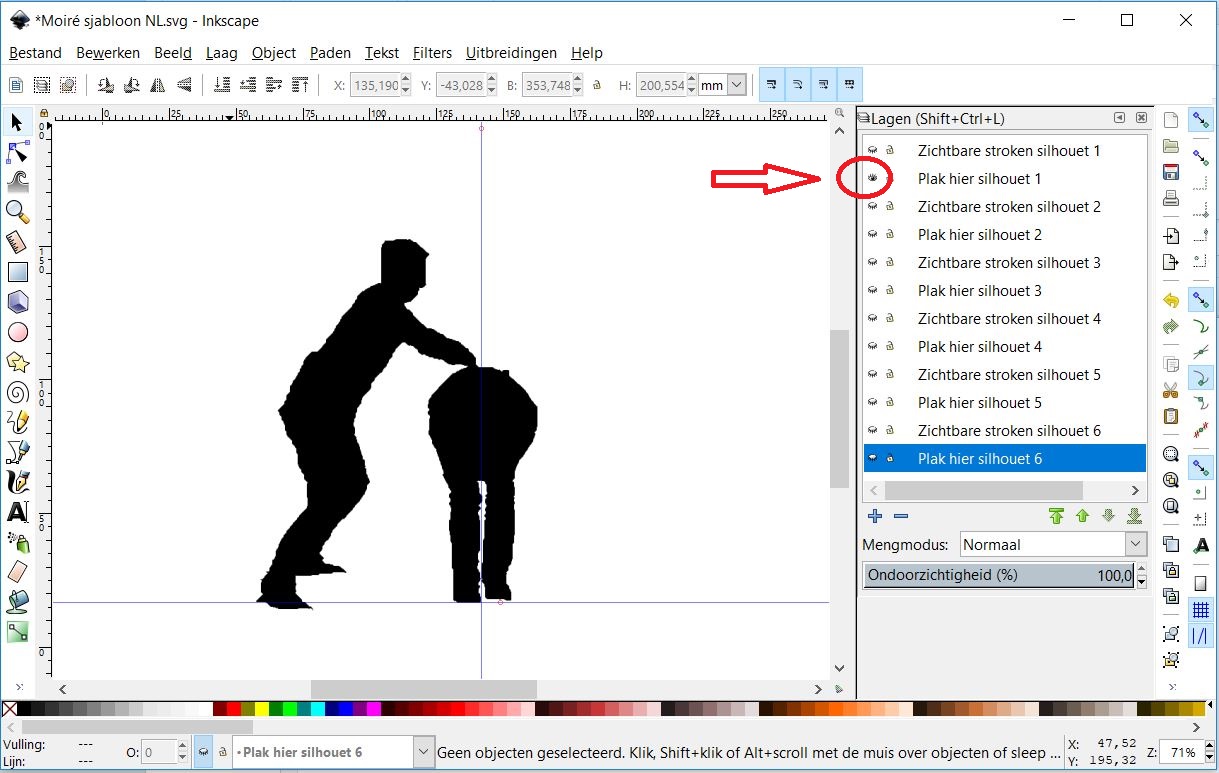Image resolution: width=1219 pixels, height=773 pixels.
Task: Toggle visibility of Plak hier silhouet 4
Action: click(x=872, y=346)
